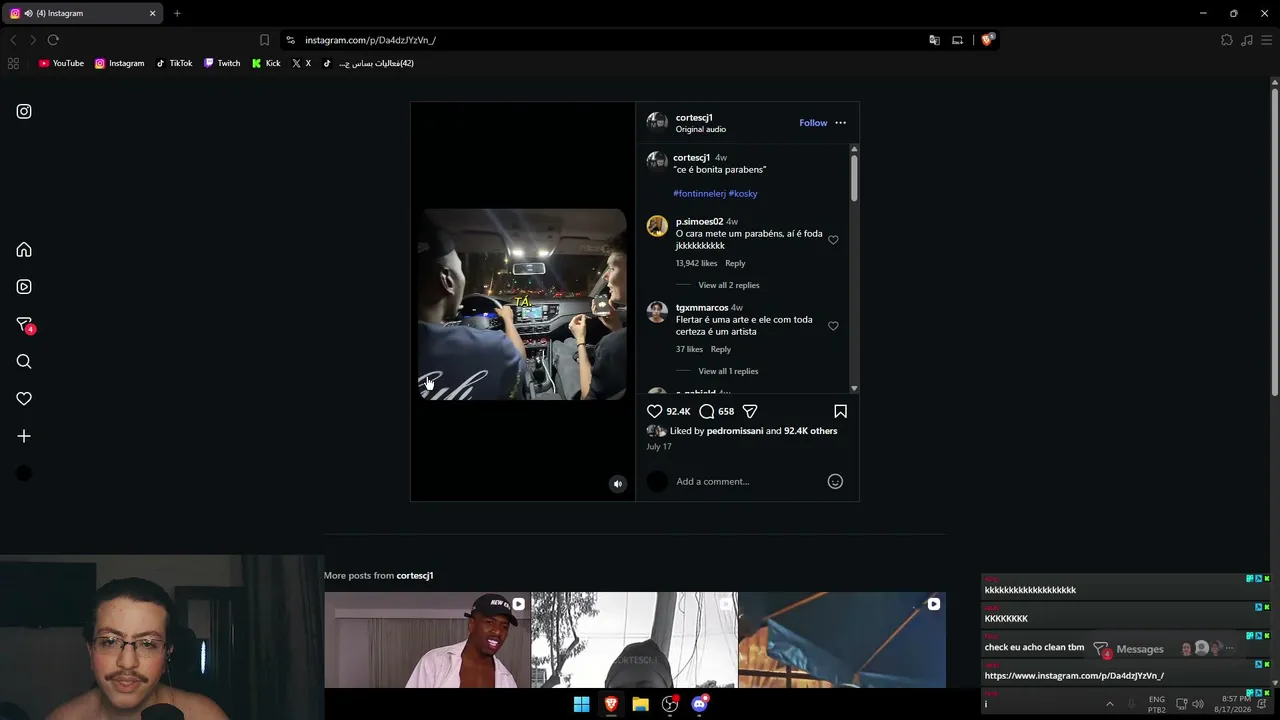Open the post's more options (three dots)

[840, 123]
